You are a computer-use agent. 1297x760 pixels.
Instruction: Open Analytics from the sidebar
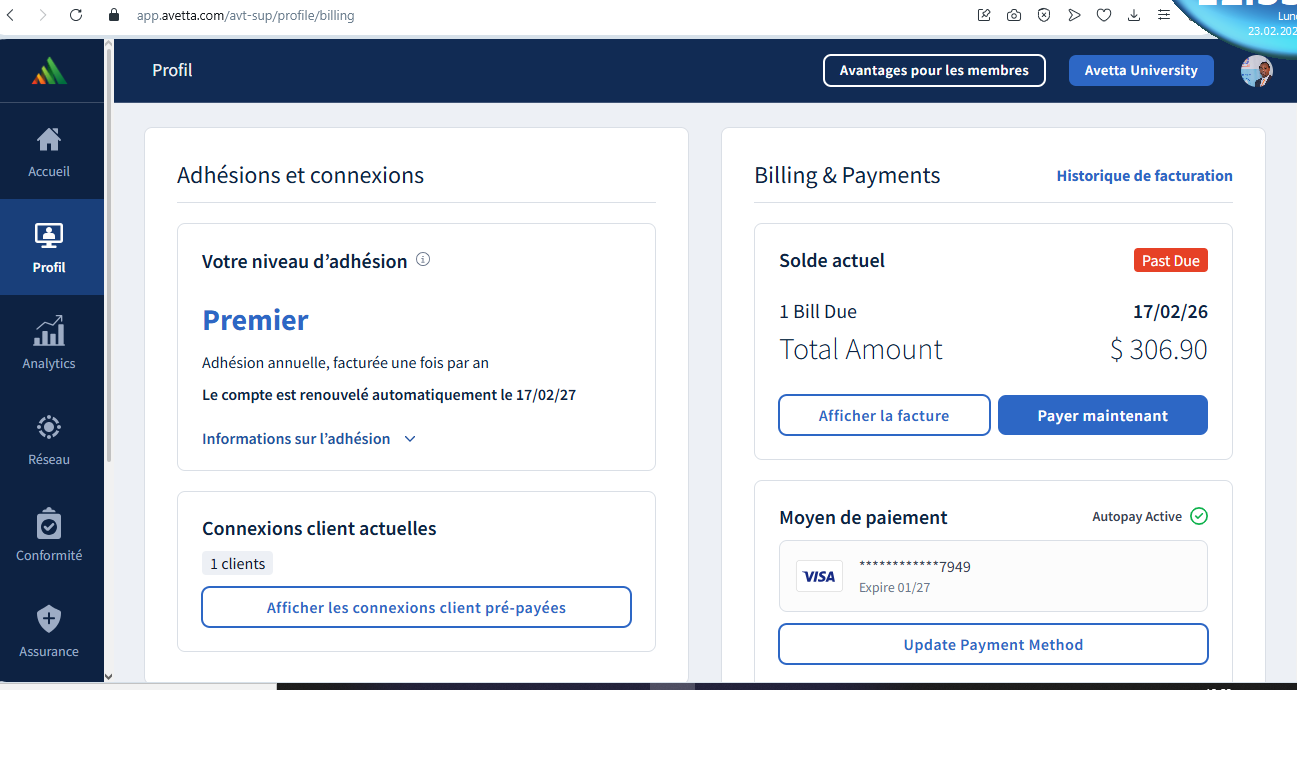(x=49, y=332)
